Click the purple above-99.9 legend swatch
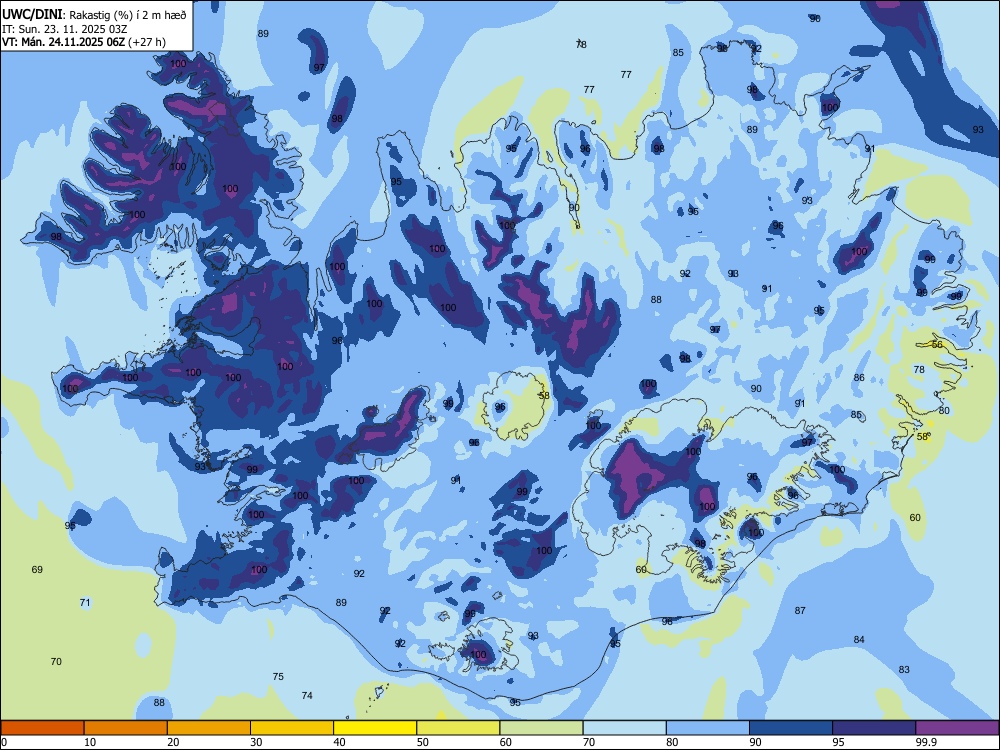This screenshot has height=750, width=1000. (x=957, y=728)
